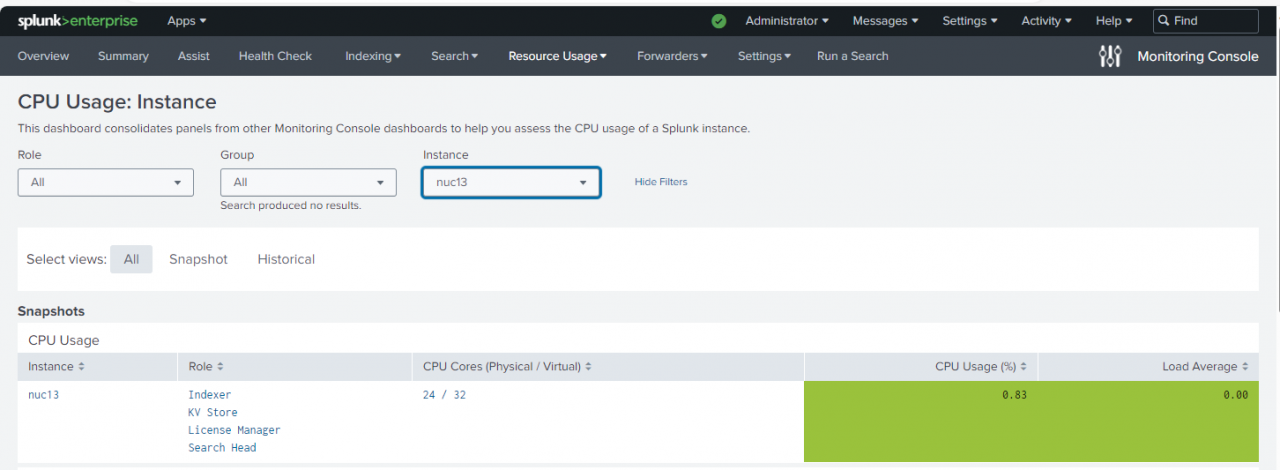The height and width of the screenshot is (470, 1280).
Task: Click the green health status check icon
Action: pos(719,21)
